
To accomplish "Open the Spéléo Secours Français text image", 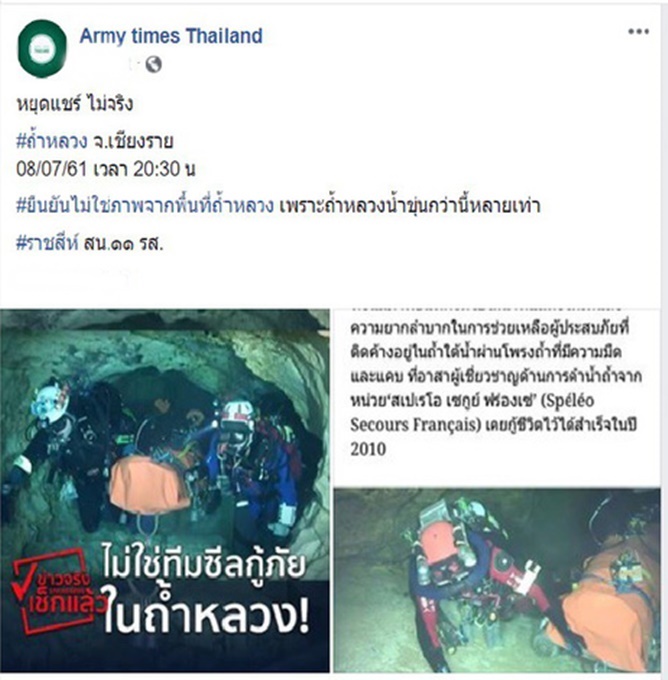I will [497, 396].
